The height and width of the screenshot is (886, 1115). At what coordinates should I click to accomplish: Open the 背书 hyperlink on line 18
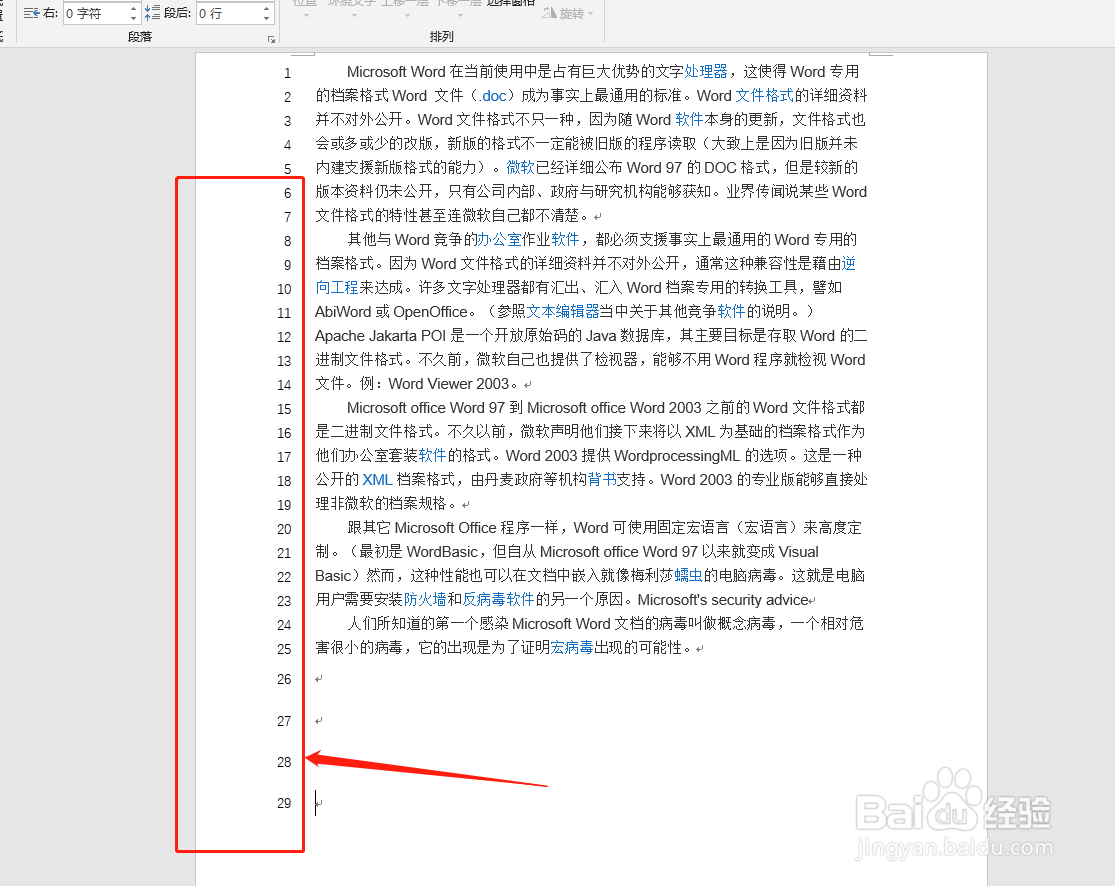click(x=602, y=480)
